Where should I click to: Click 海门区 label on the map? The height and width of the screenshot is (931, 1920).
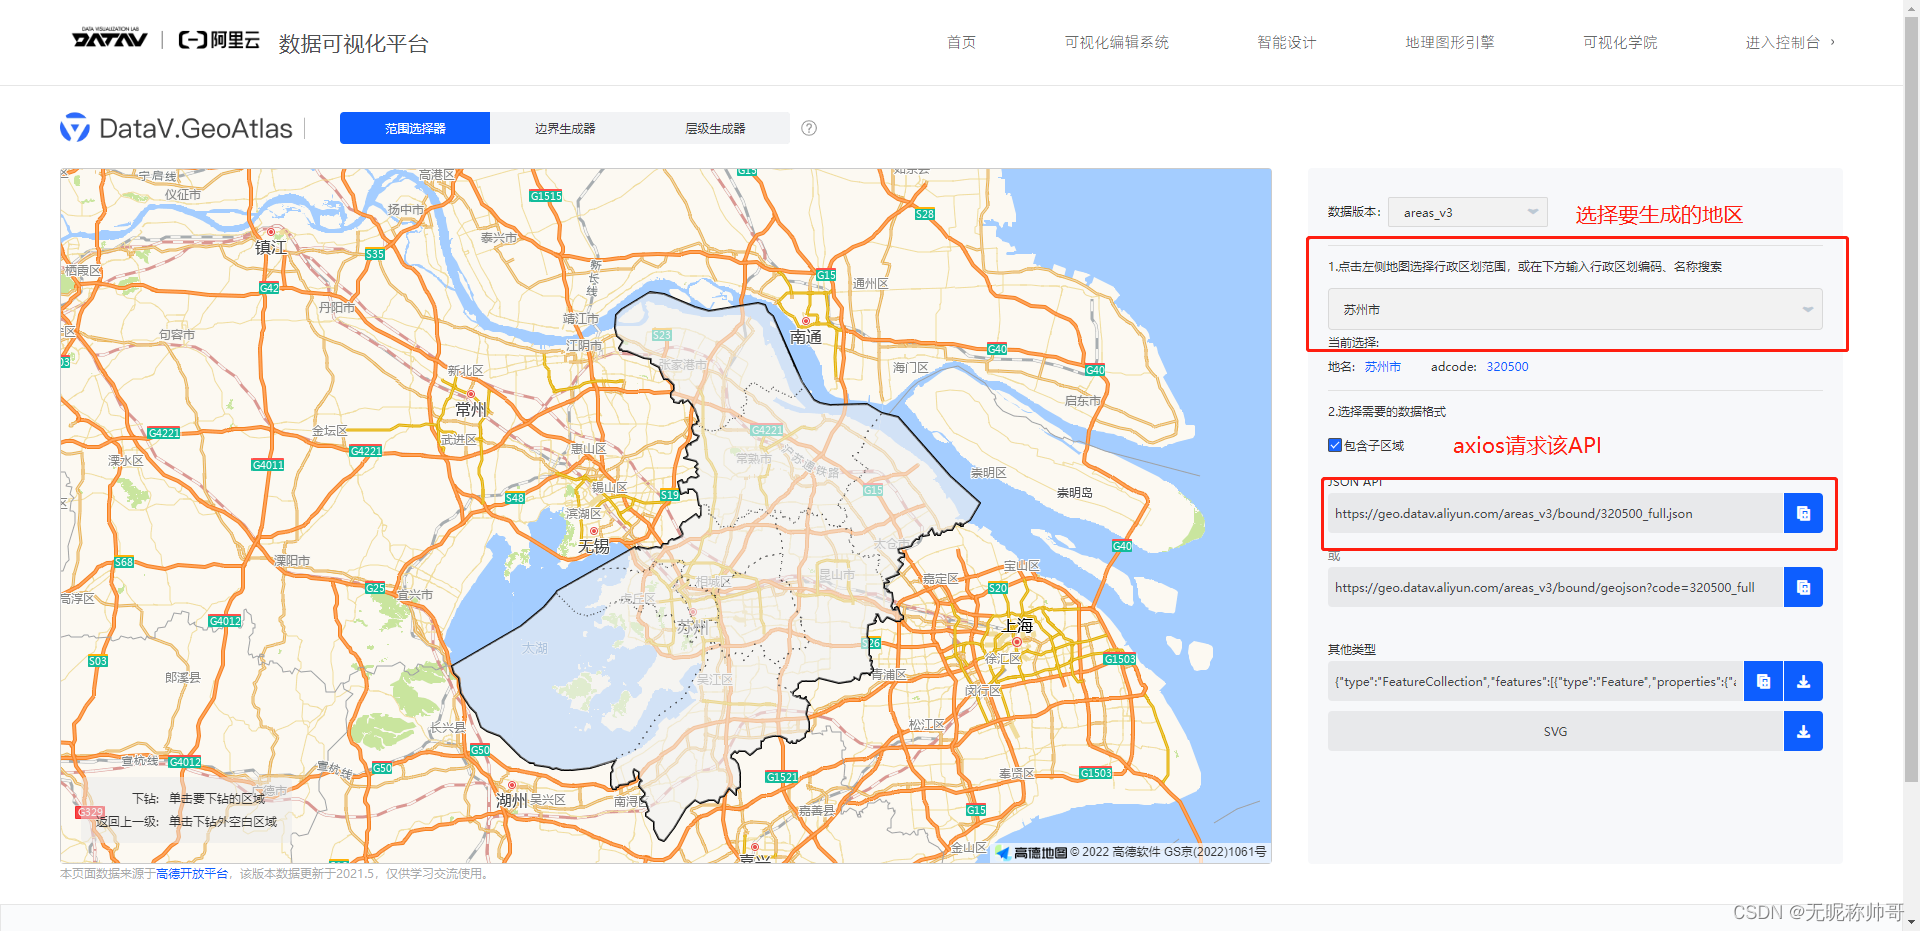click(x=910, y=367)
